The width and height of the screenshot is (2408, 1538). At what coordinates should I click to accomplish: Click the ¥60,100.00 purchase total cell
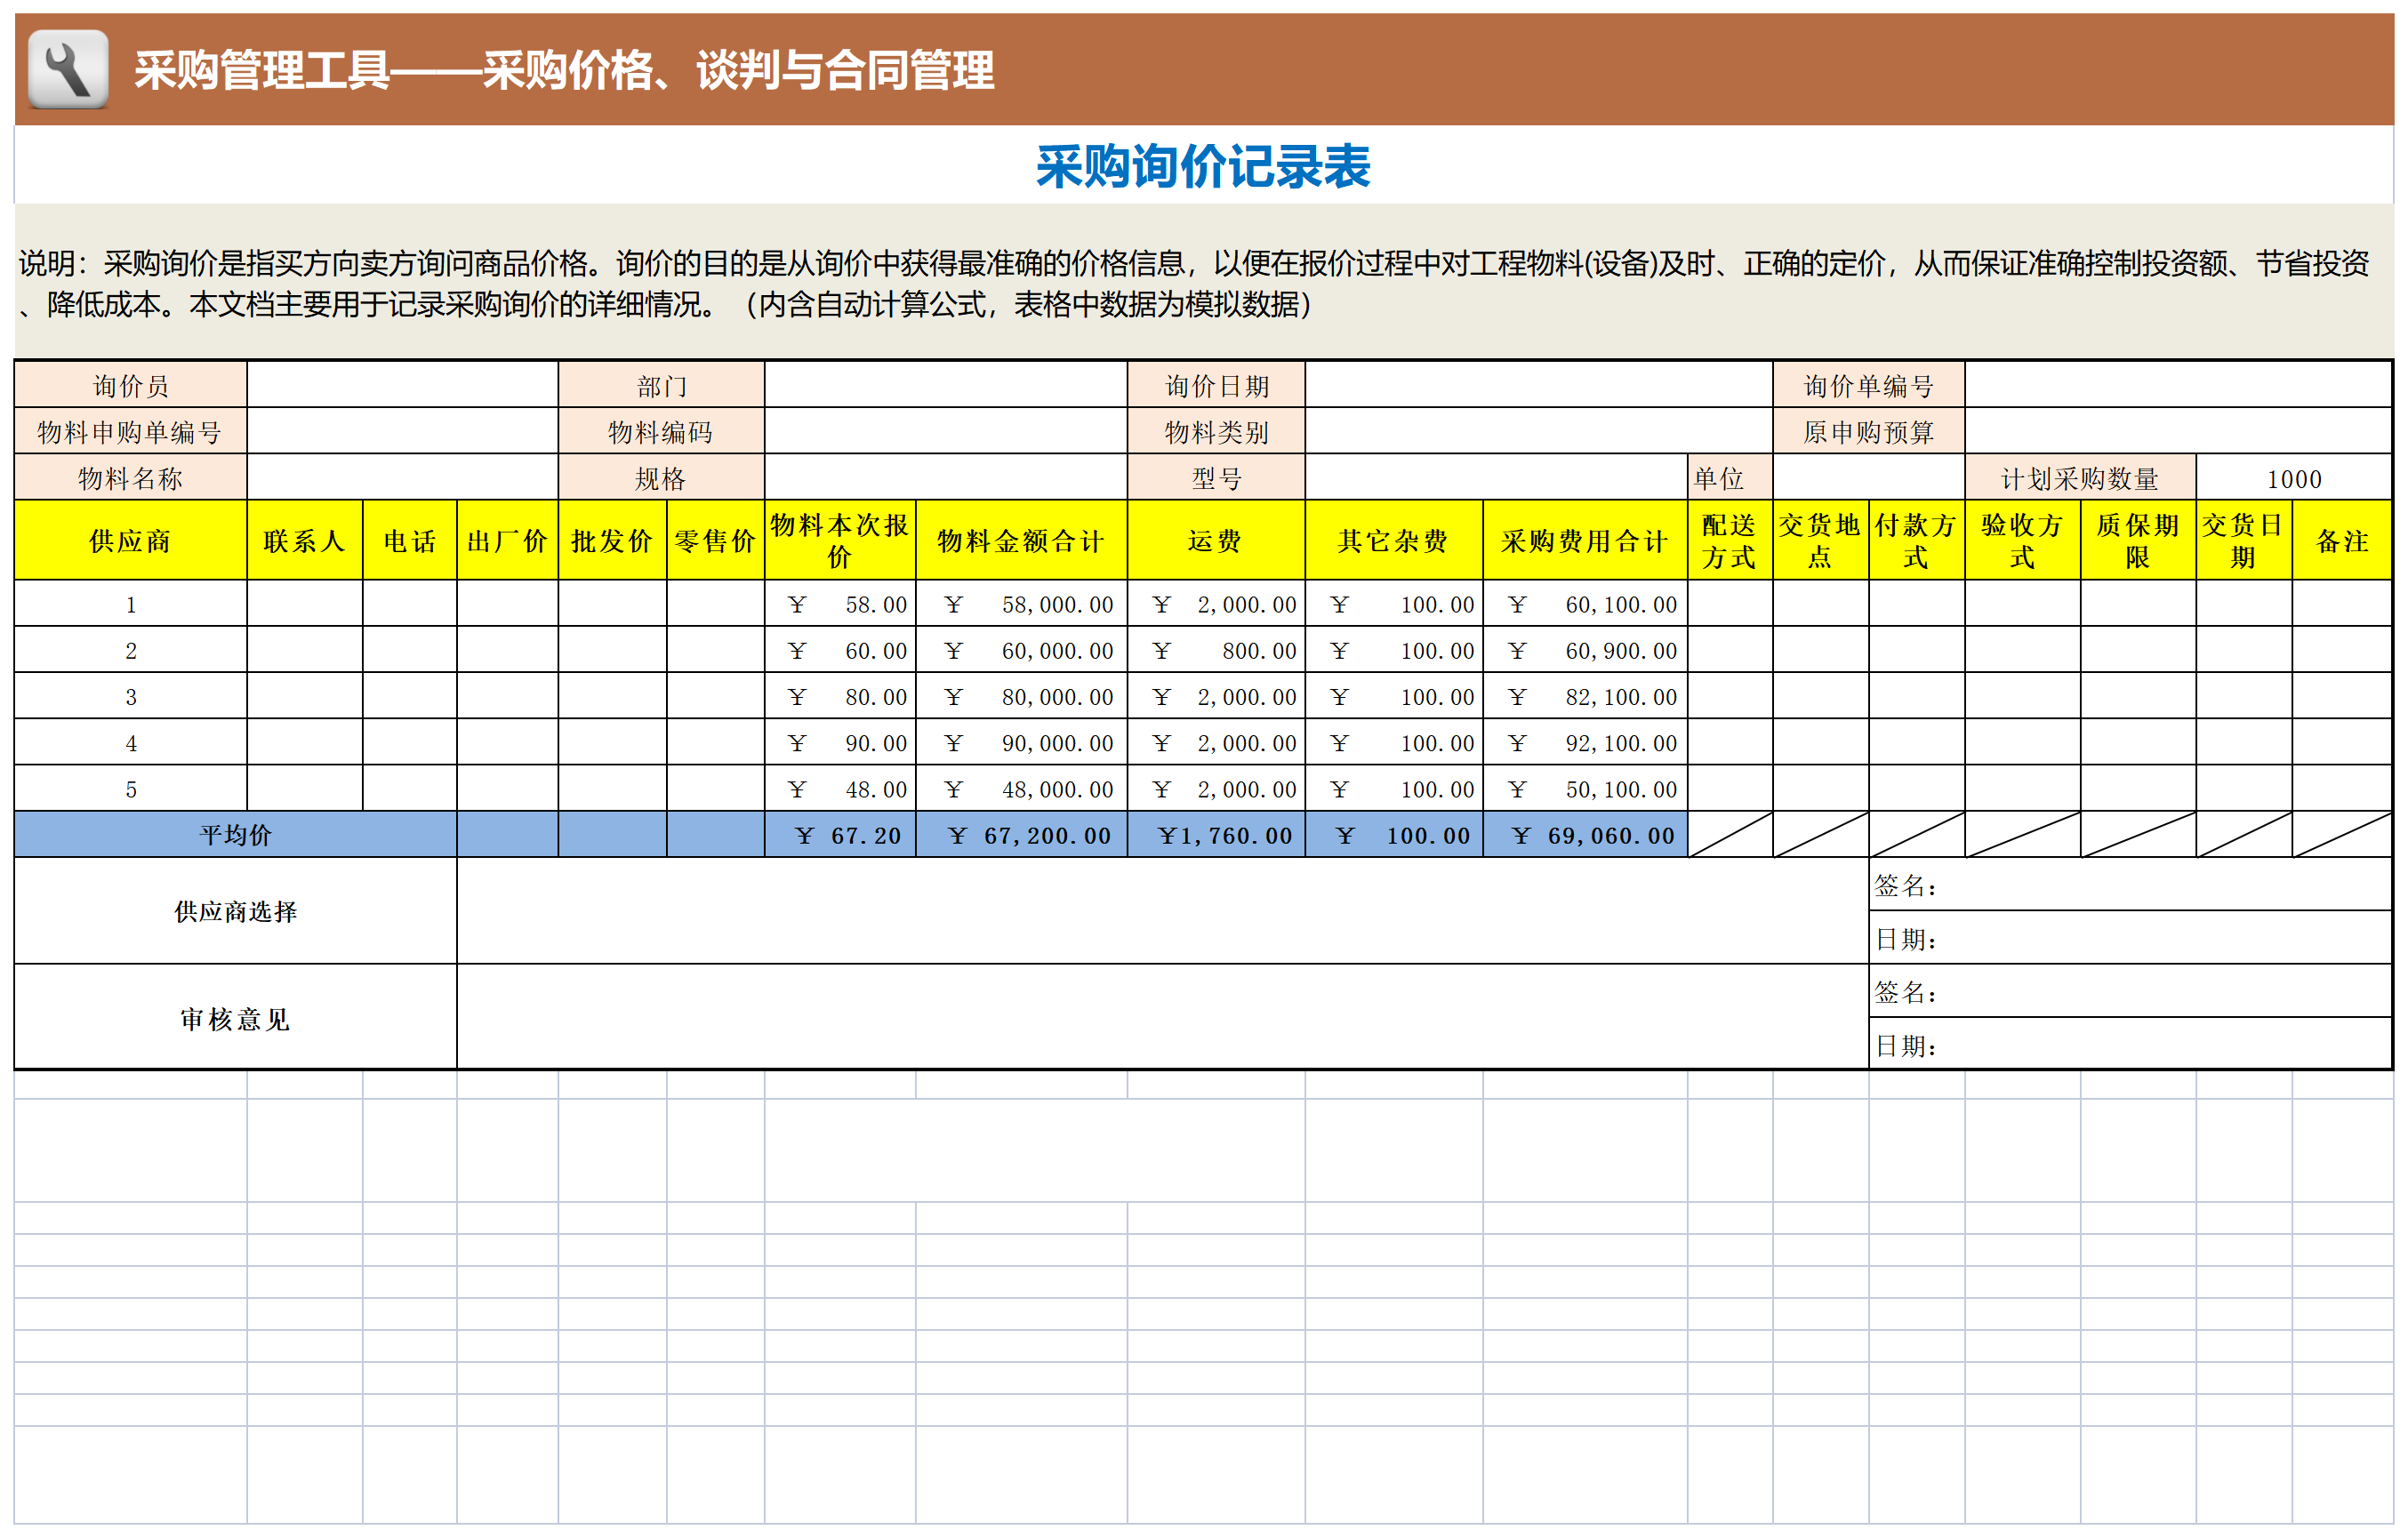pyautogui.click(x=1585, y=604)
